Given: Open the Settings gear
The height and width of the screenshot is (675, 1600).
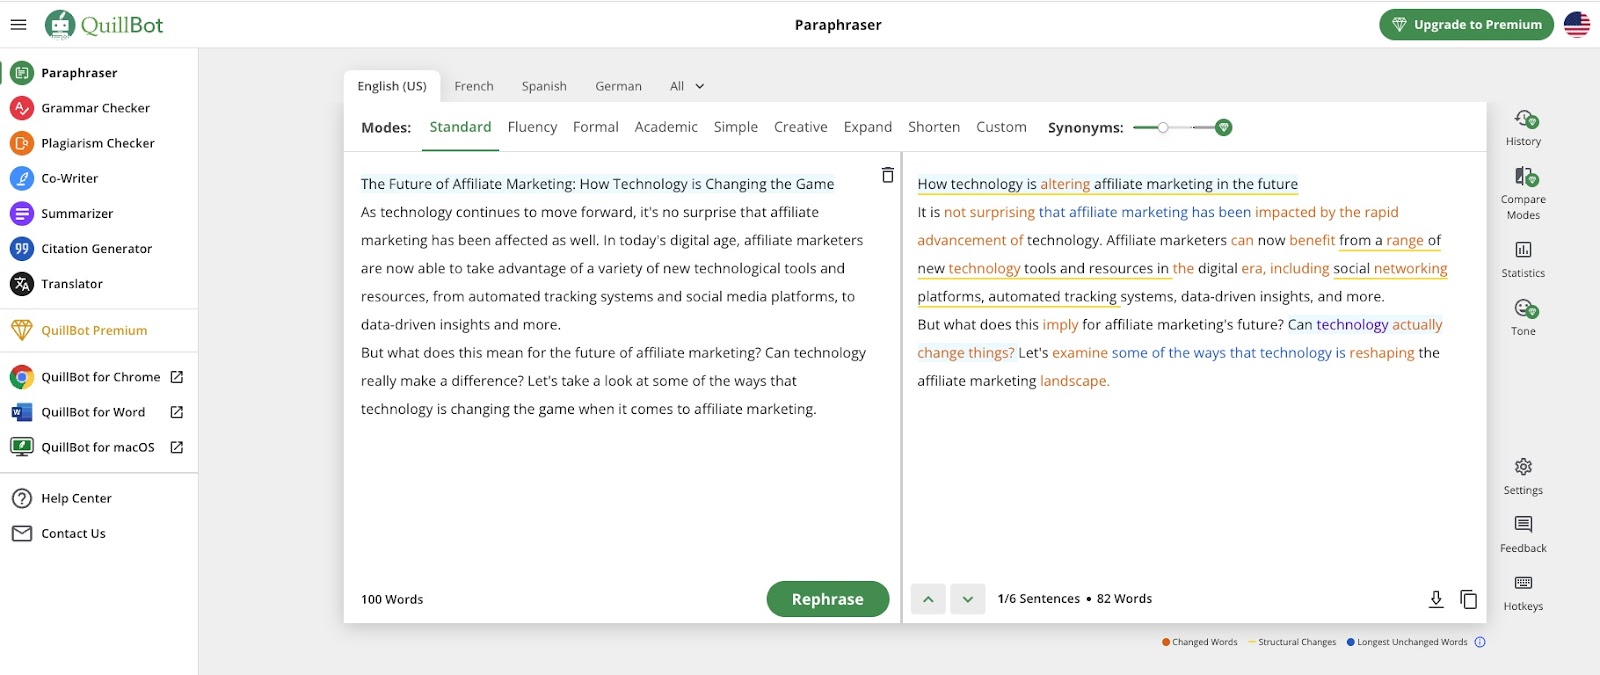Looking at the screenshot, I should [x=1523, y=476].
